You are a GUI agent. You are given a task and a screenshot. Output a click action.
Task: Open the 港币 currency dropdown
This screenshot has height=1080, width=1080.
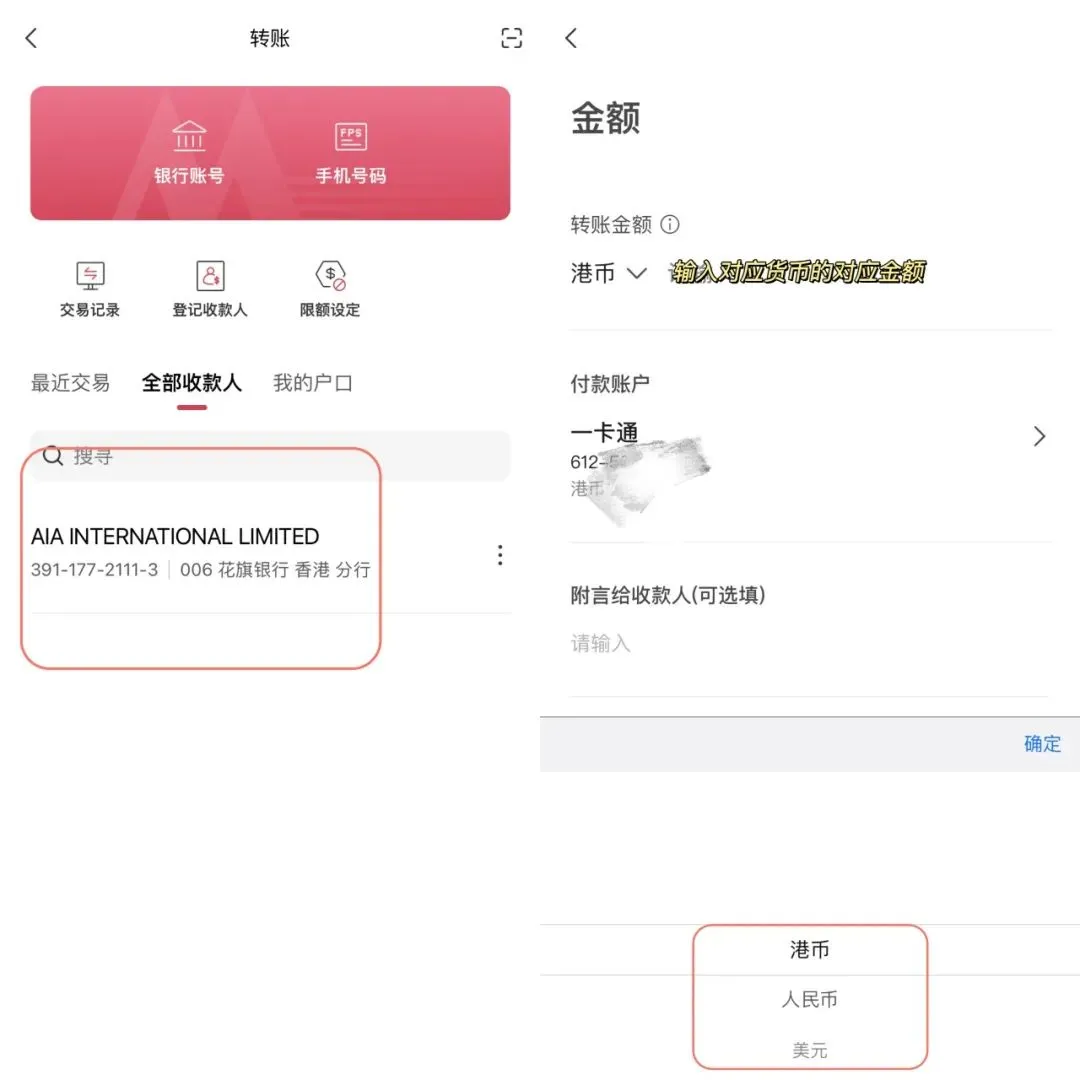(609, 273)
